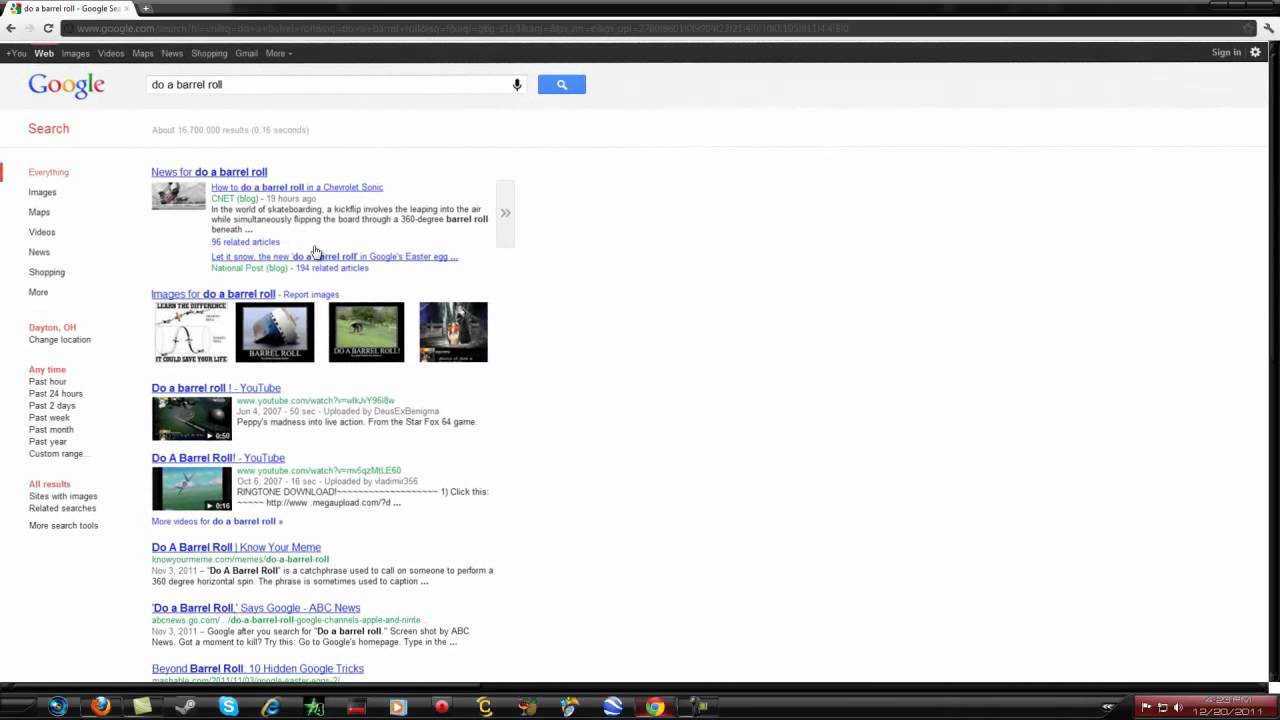
Task: Open the Google Earth taskbar icon
Action: point(613,707)
